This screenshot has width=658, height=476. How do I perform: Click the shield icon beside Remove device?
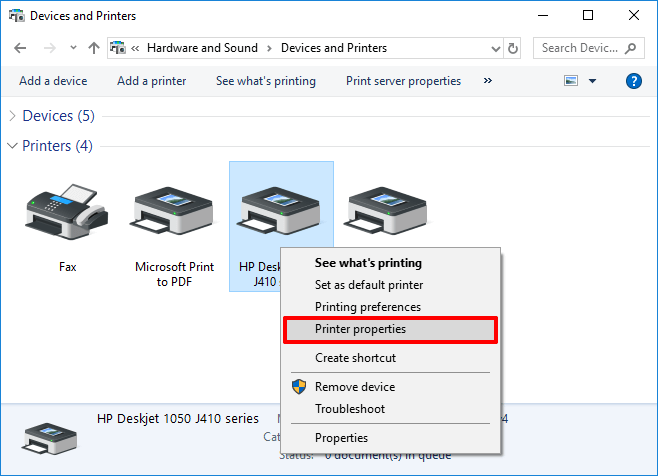299,387
